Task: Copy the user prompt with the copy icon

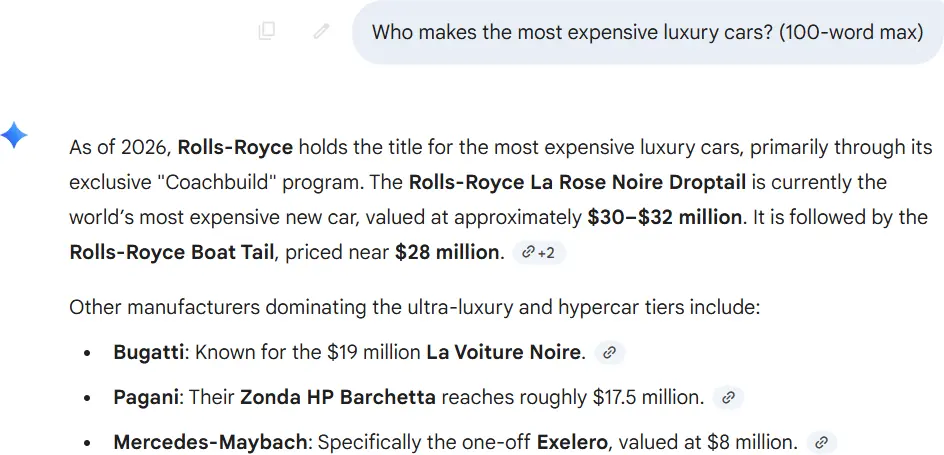Action: (266, 31)
